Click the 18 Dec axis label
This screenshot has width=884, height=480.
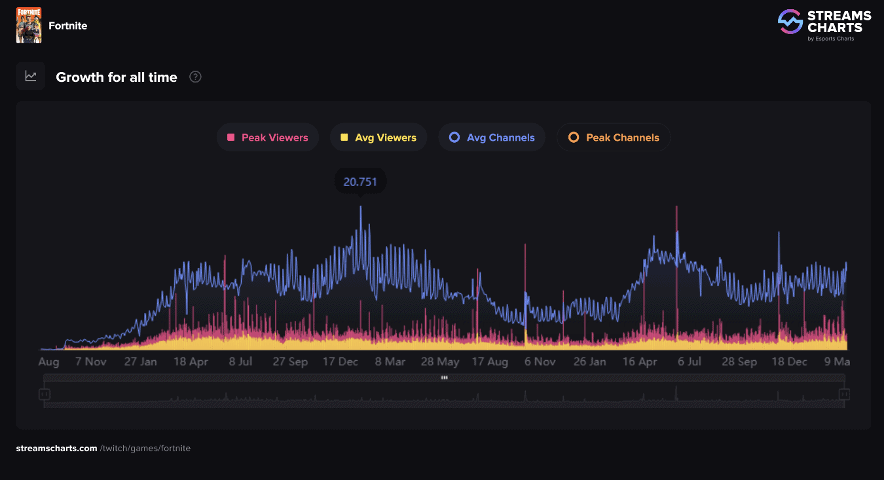(x=789, y=362)
